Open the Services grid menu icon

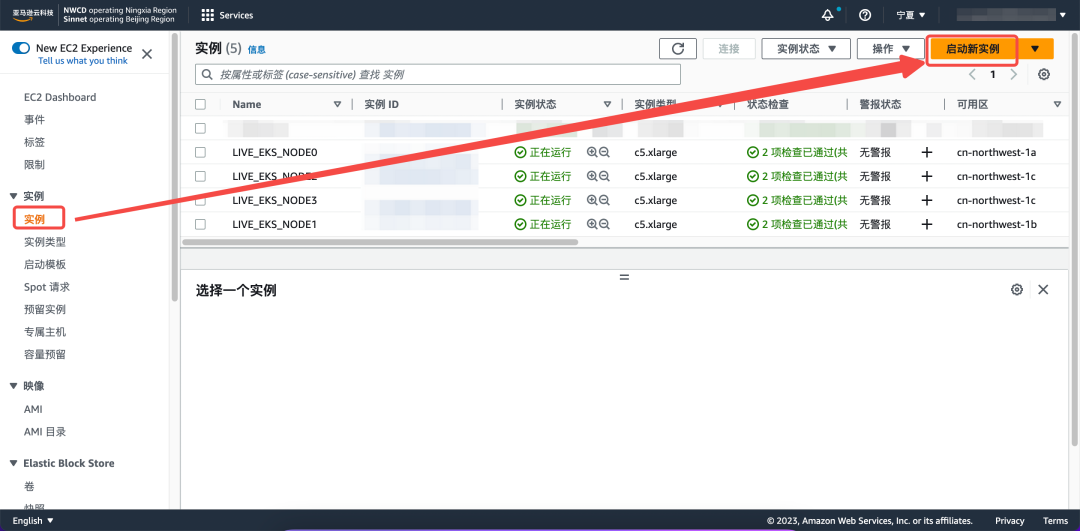[207, 15]
